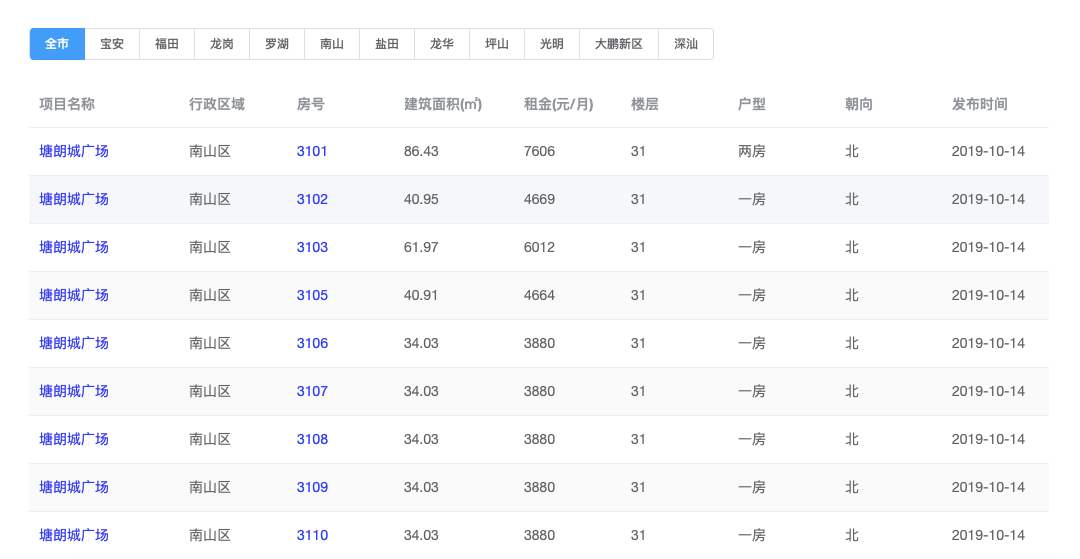Screen dimensions: 1080x559
Task: Open 塘朗城广场 link in room 3101 row
Action: 74,151
